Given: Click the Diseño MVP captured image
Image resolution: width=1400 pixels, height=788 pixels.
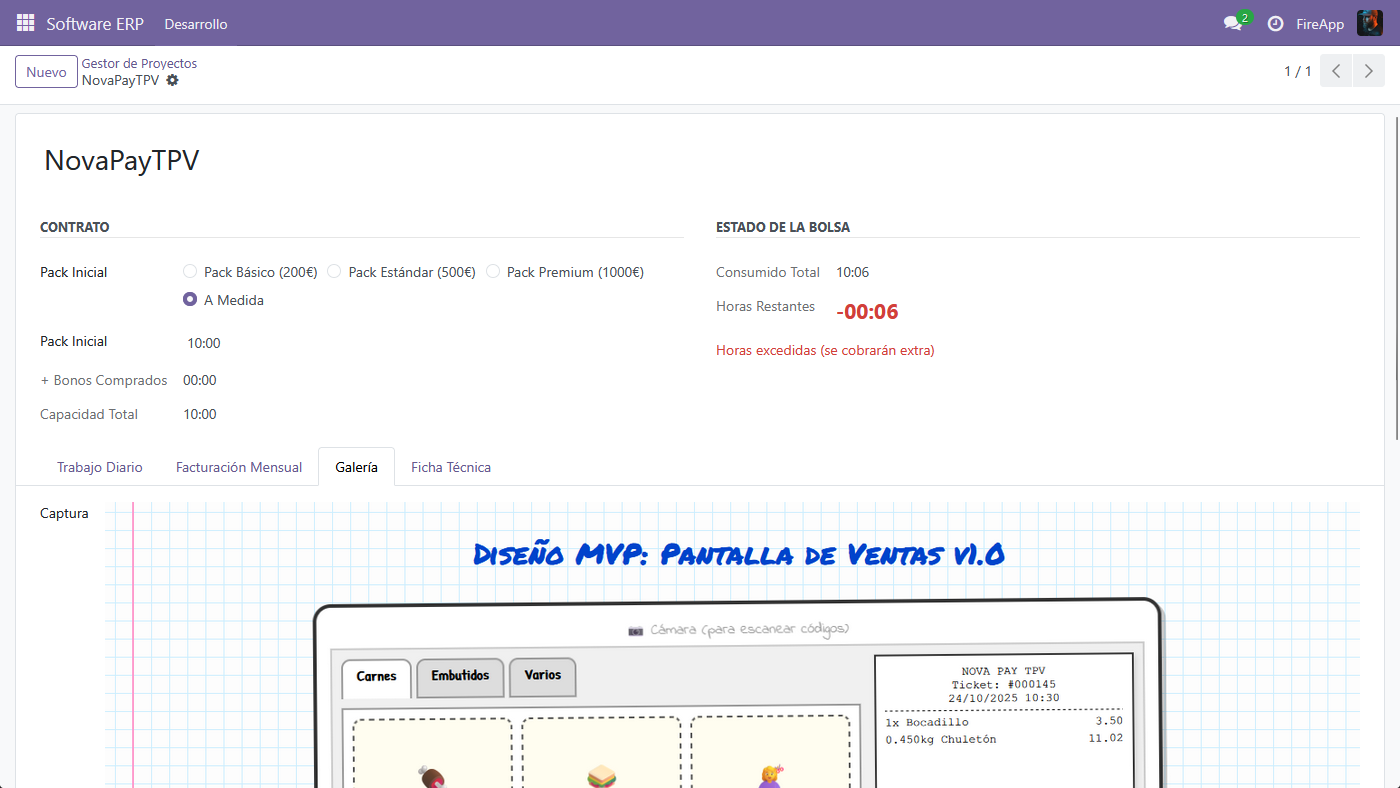Looking at the screenshot, I should [x=732, y=645].
